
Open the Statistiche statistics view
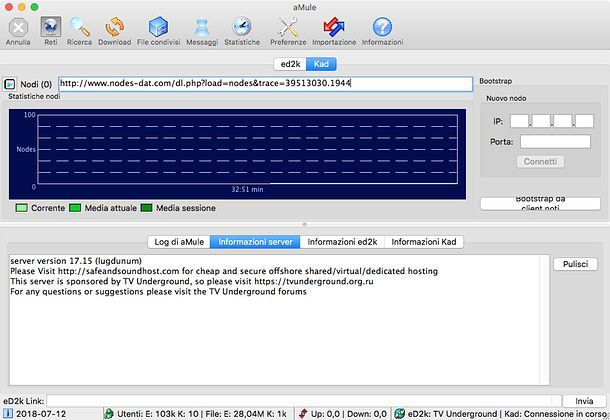coord(242,31)
